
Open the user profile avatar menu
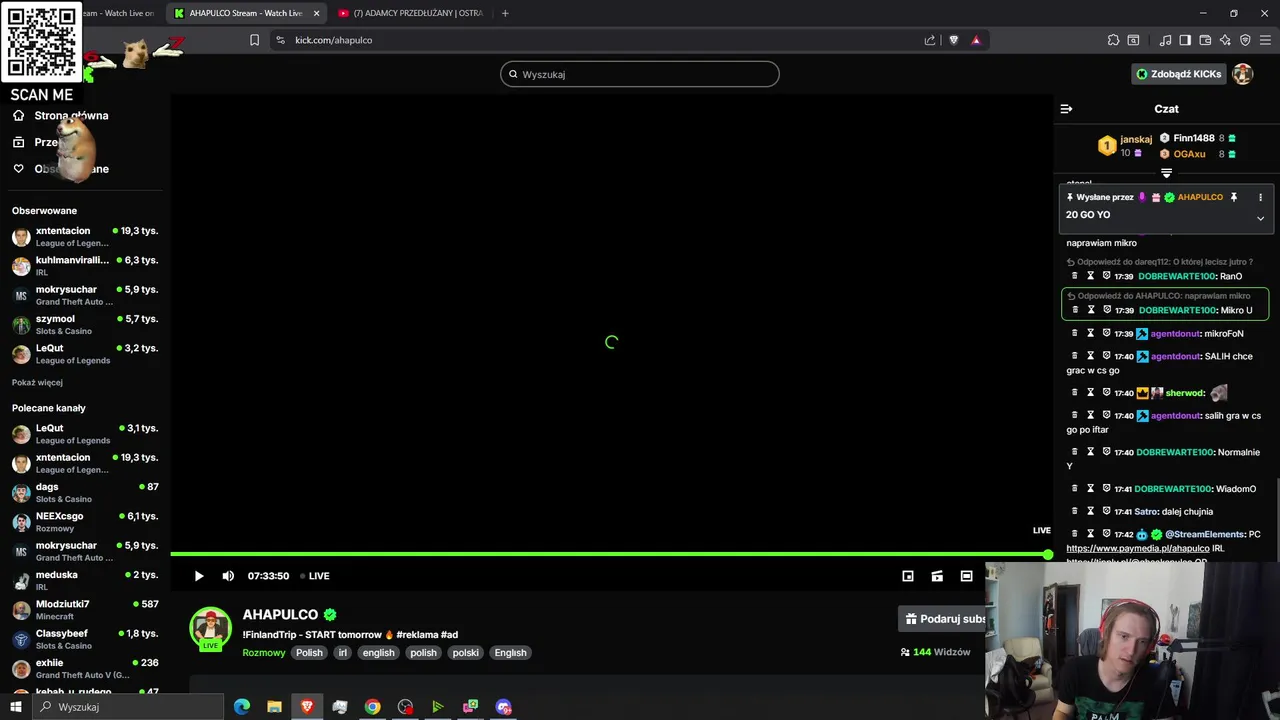[1243, 74]
